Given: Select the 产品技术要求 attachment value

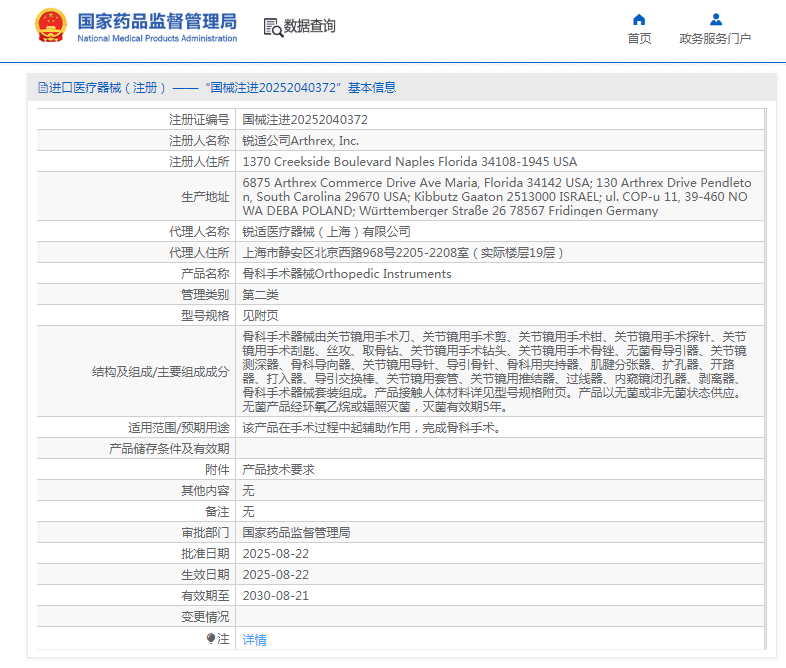Looking at the screenshot, I should [279, 470].
